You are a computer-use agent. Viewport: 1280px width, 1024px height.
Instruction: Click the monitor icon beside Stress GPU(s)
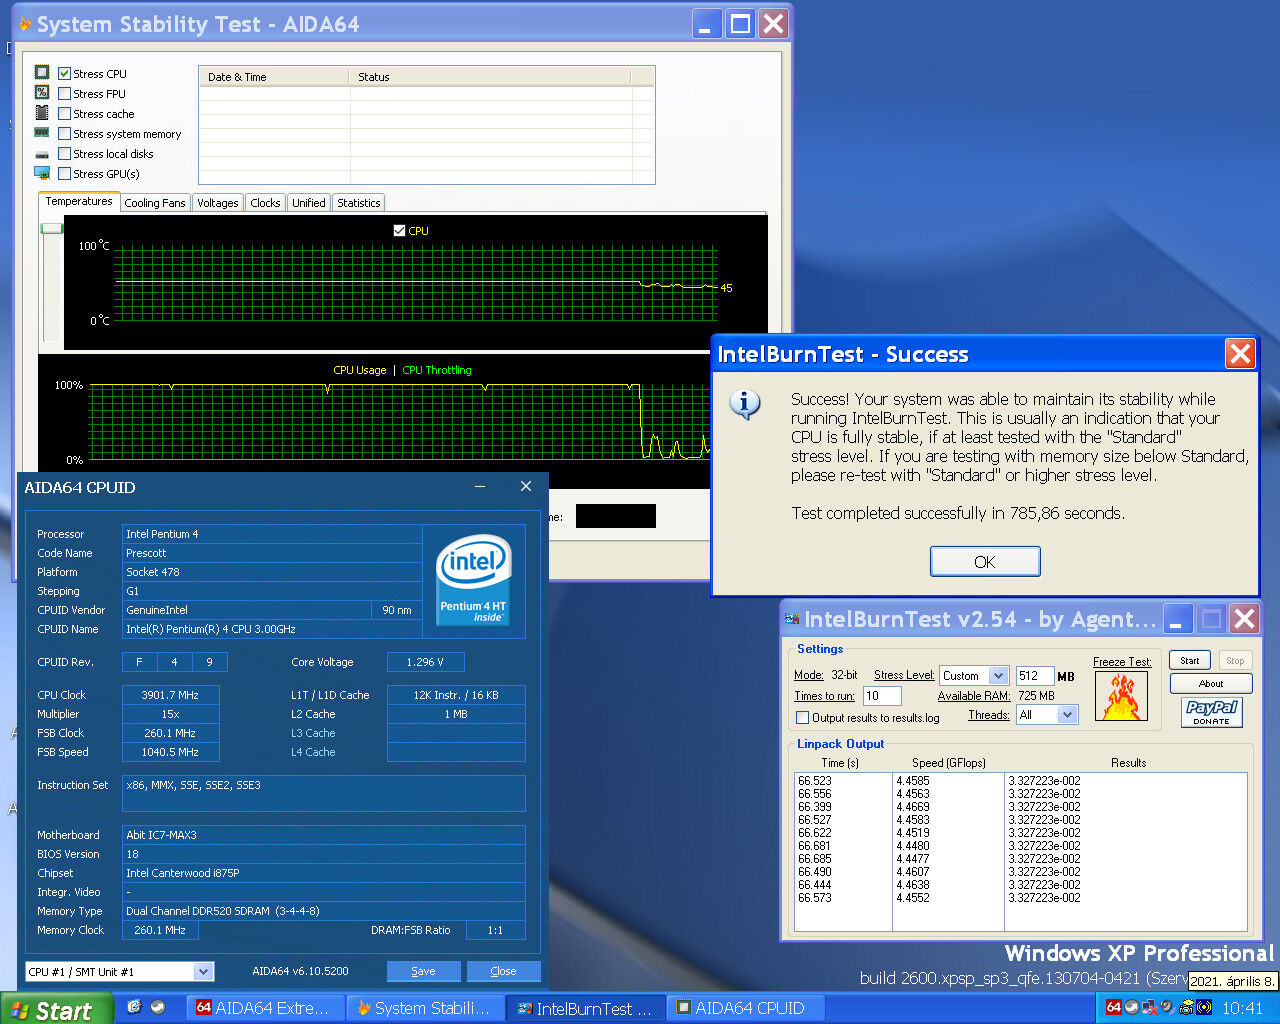click(42, 173)
